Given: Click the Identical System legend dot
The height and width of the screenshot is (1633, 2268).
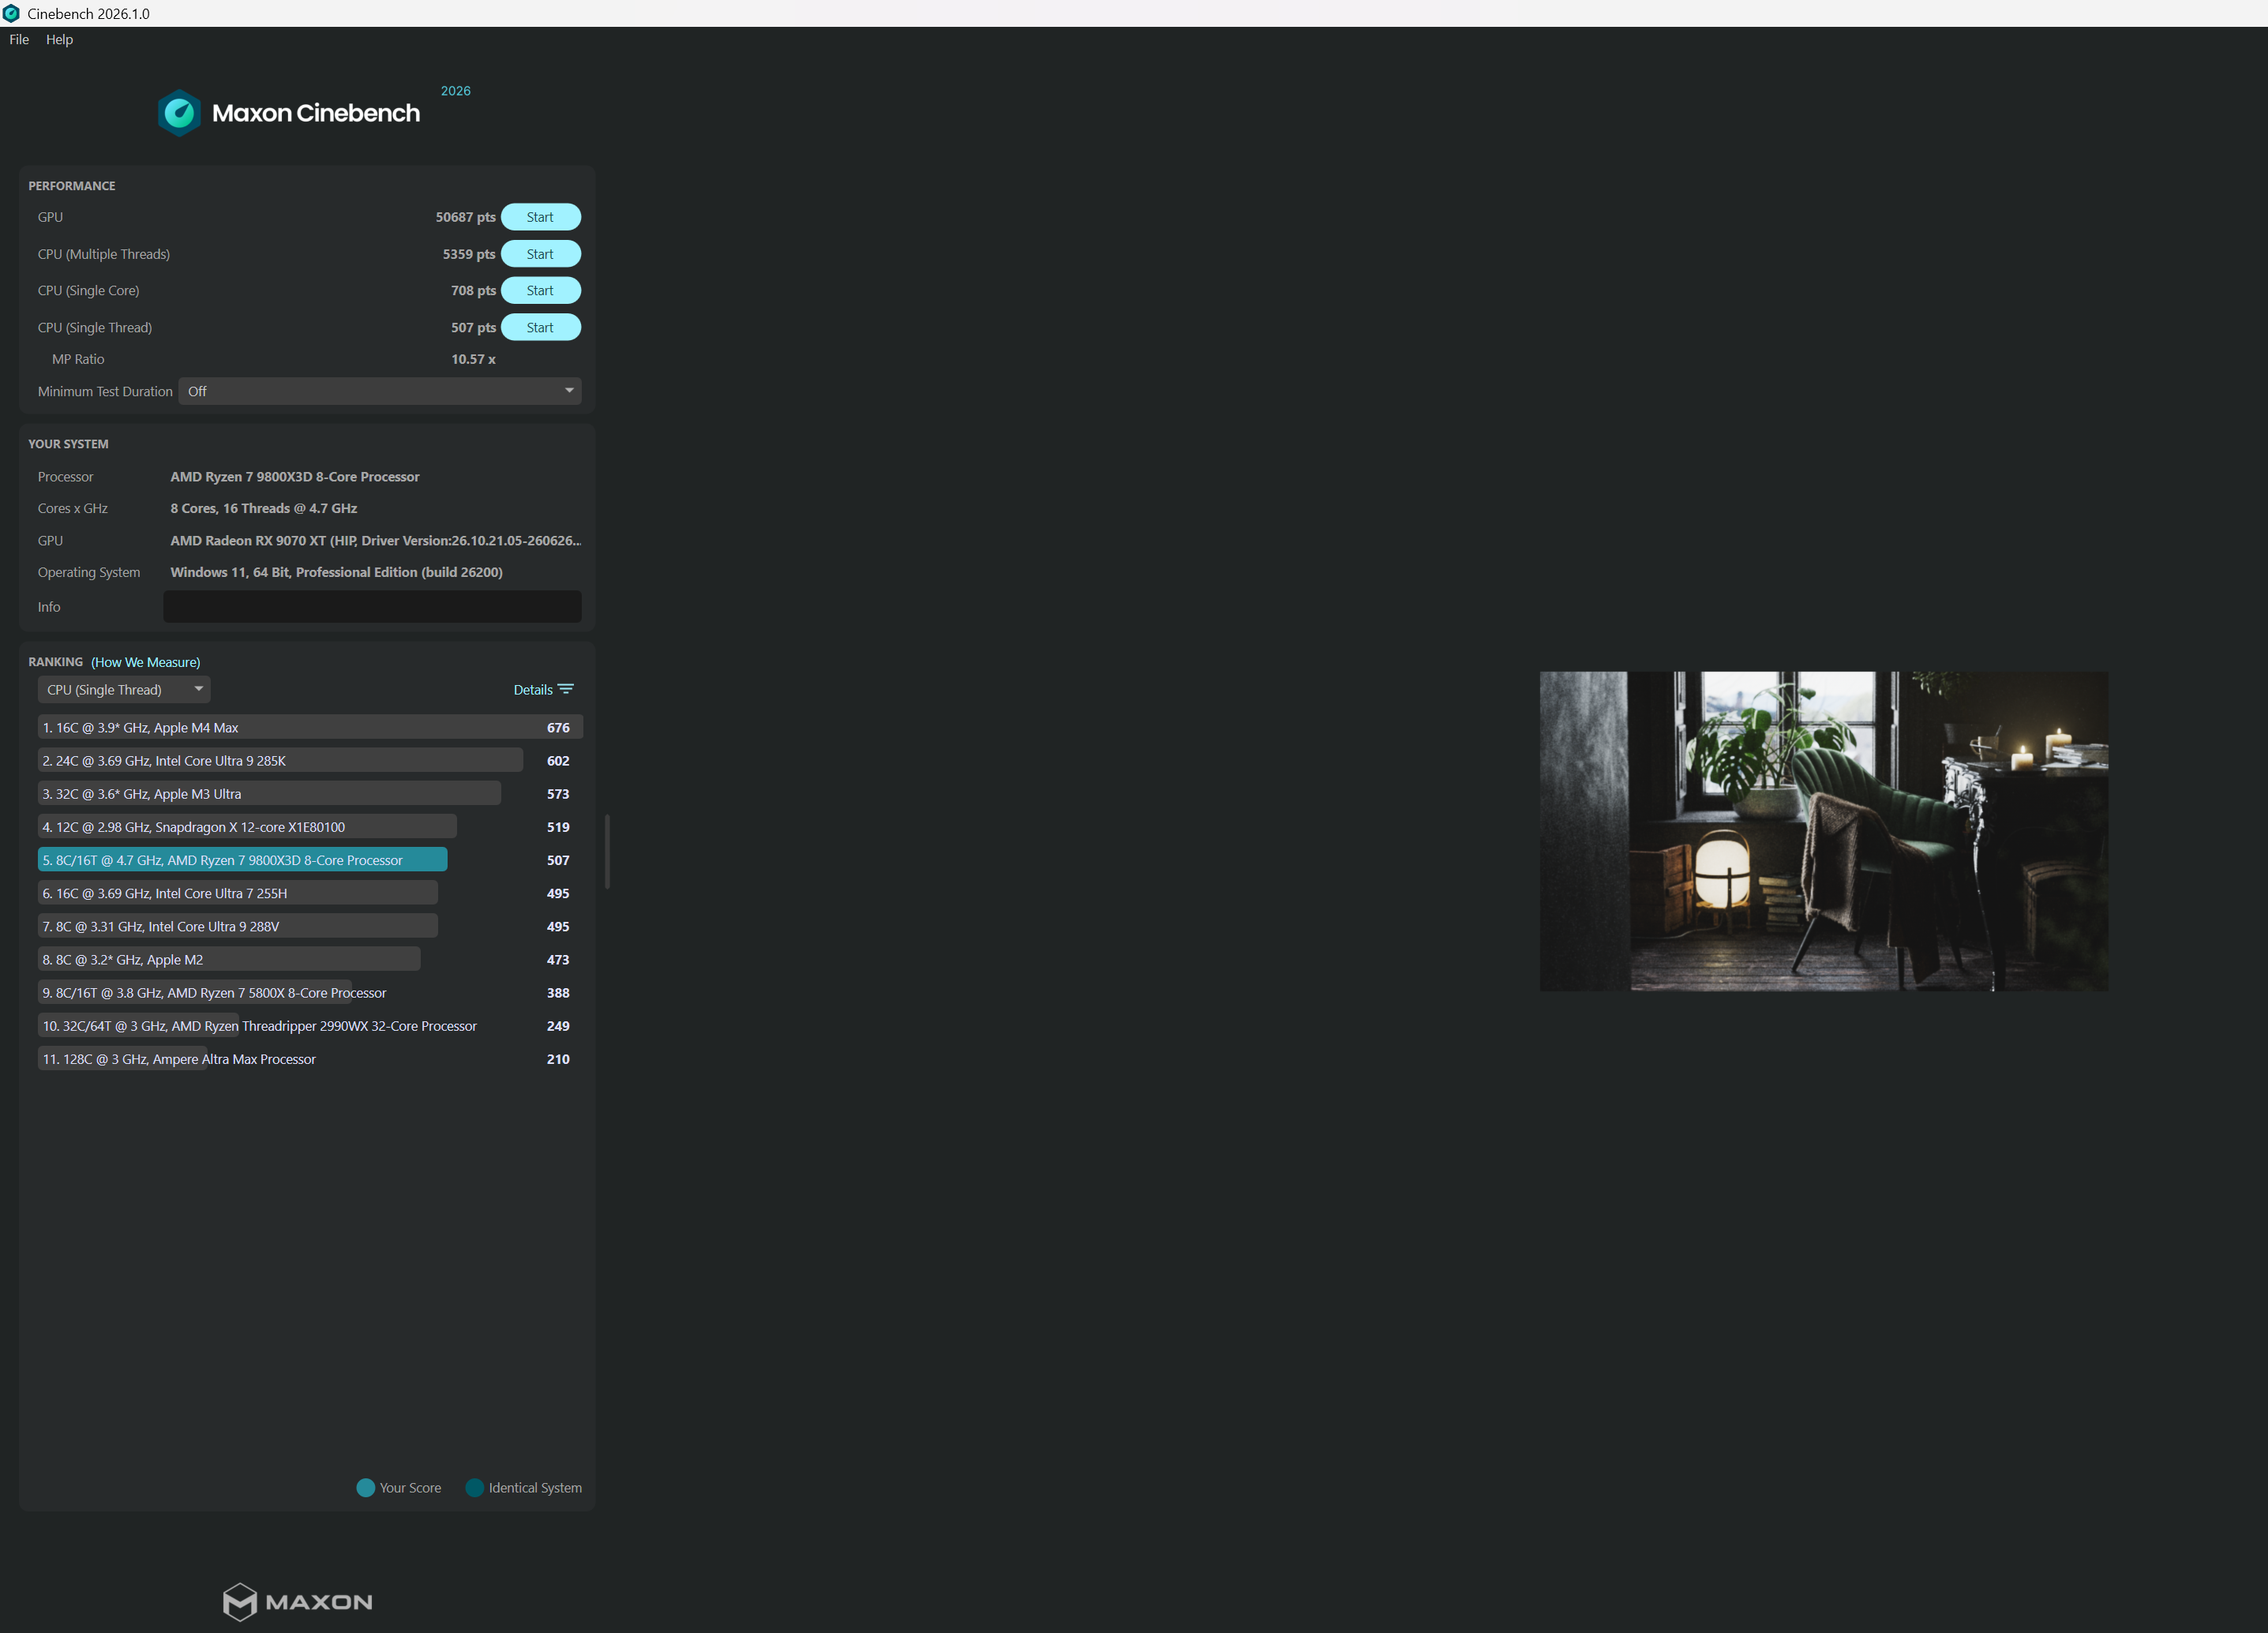Looking at the screenshot, I should [x=475, y=1487].
